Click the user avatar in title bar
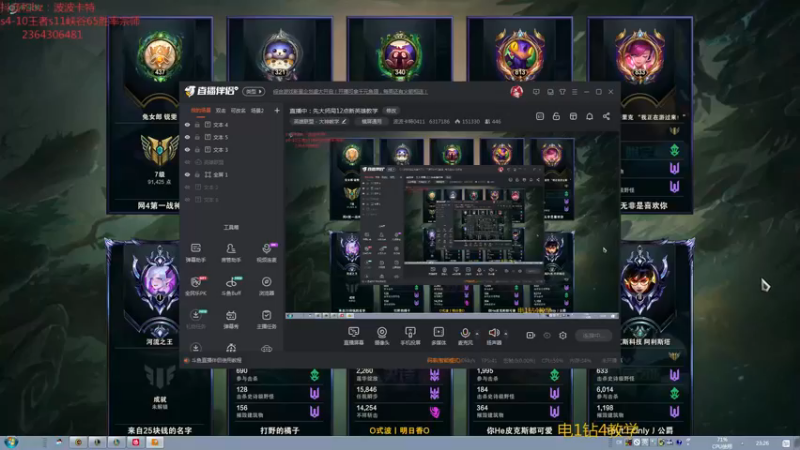800x450 pixels. 516,92
